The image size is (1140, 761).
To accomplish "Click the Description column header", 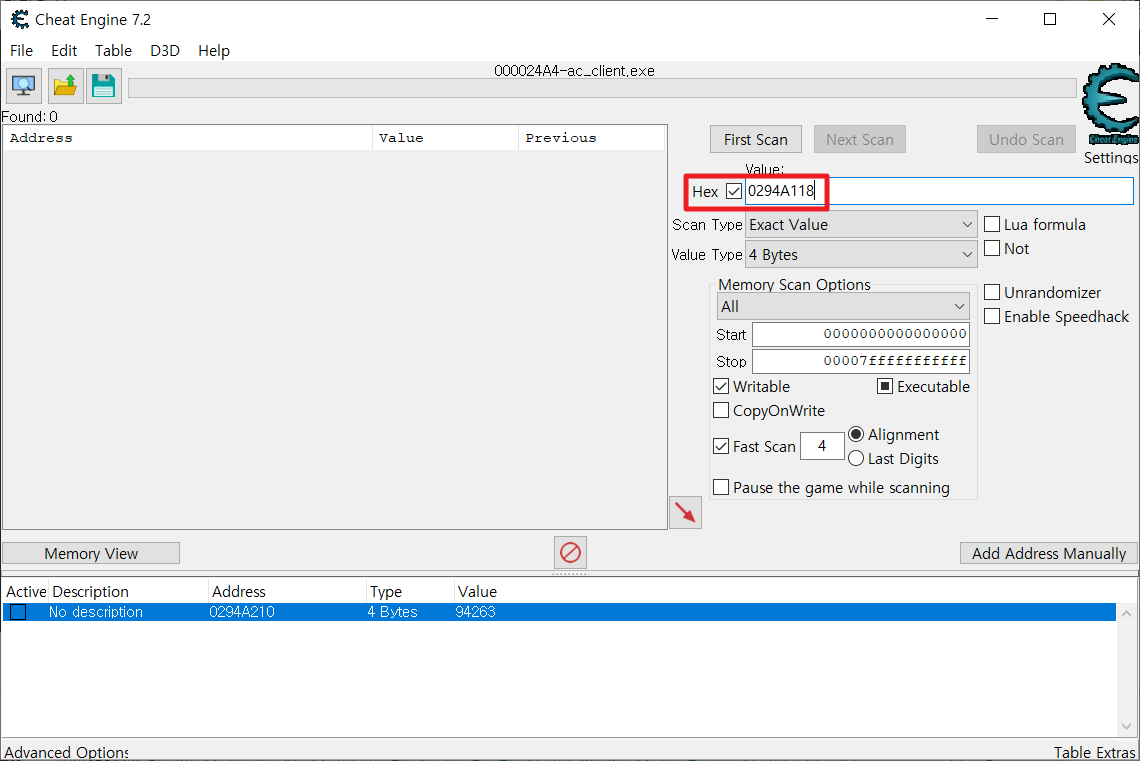I will 129,592.
